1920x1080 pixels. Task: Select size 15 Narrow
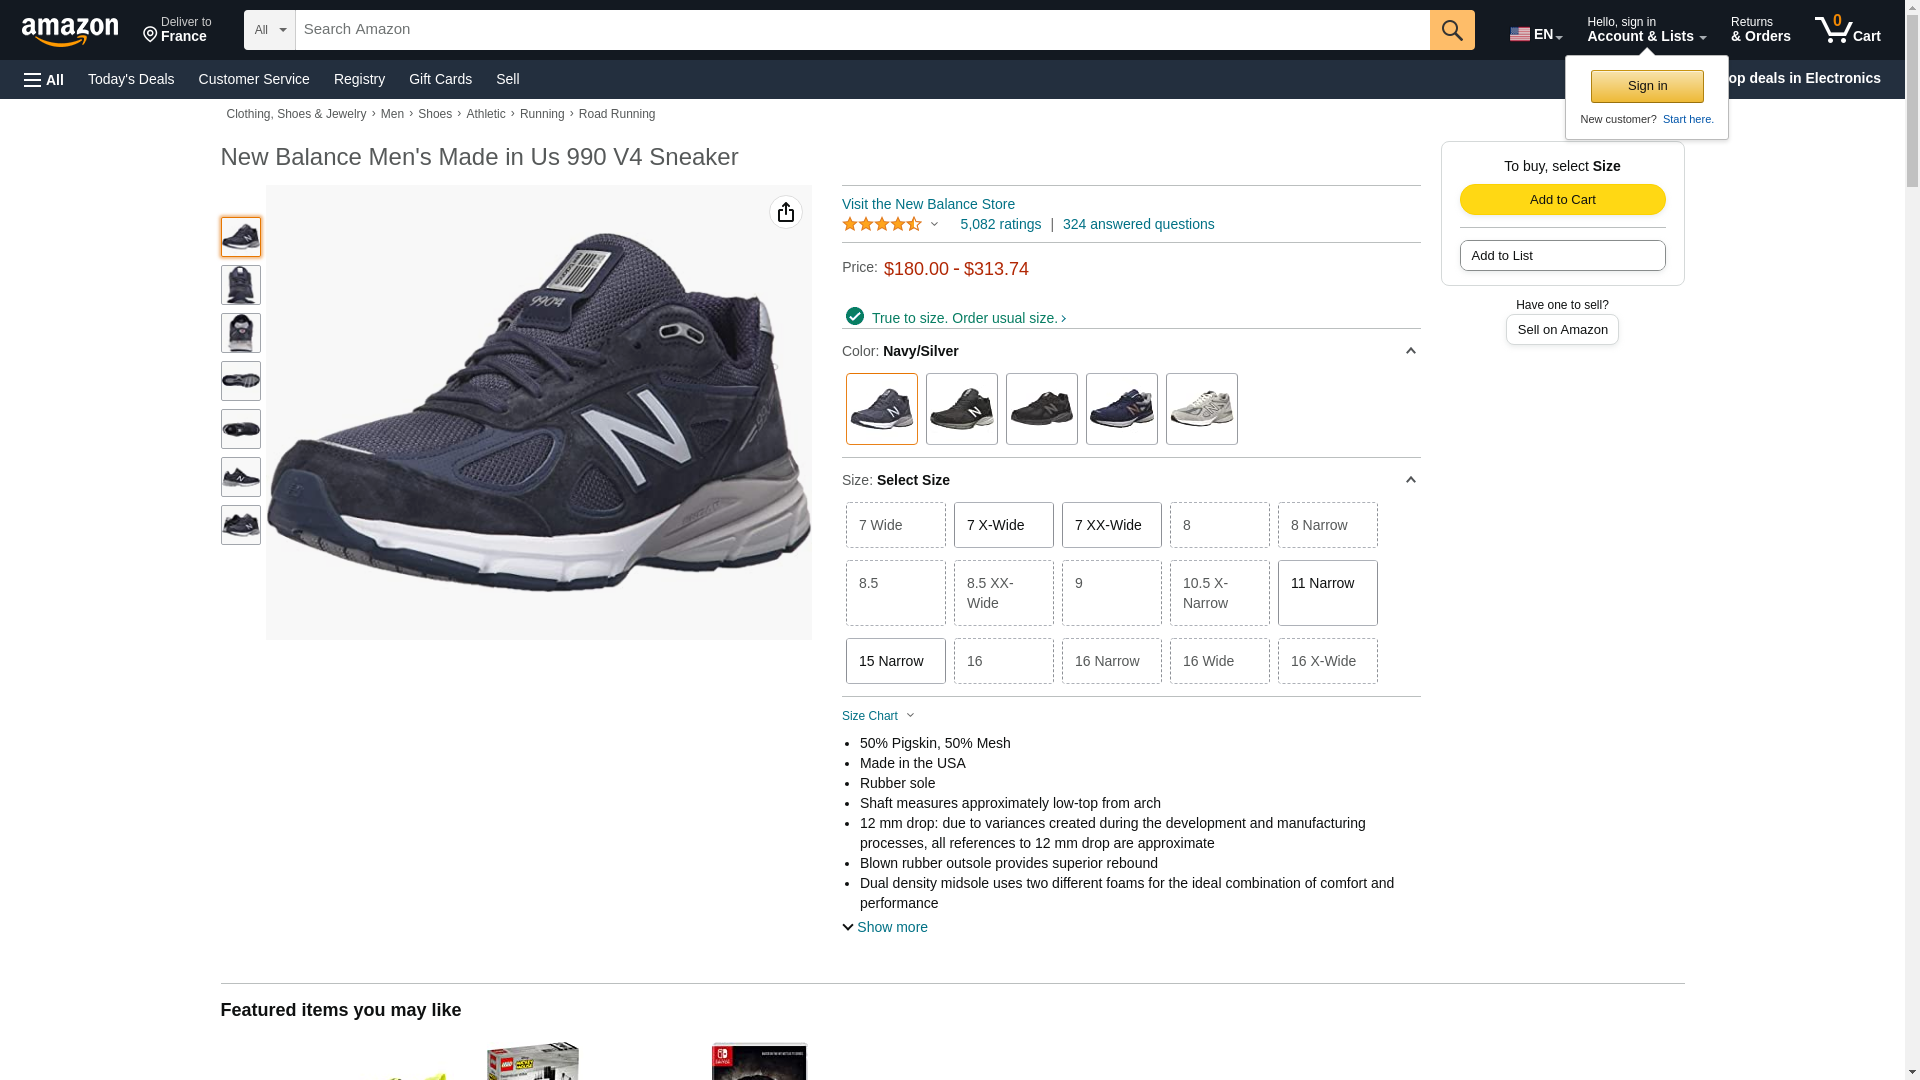tap(895, 661)
